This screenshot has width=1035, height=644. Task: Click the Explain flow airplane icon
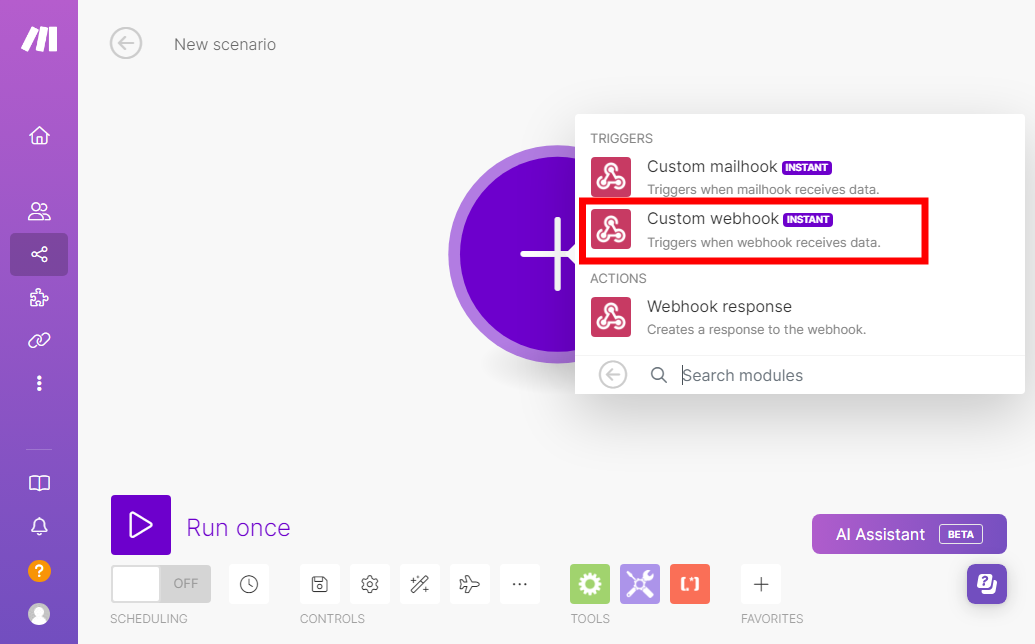[469, 584]
